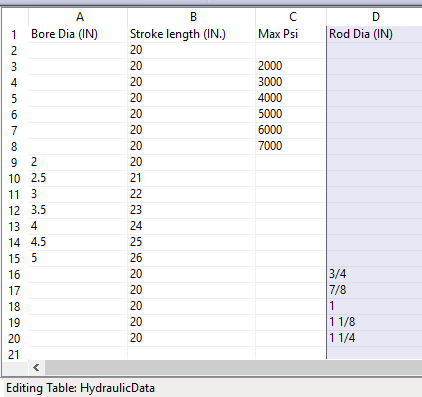This screenshot has height=397, width=422.
Task: Select the Max Psi cell with 6000
Action: pyautogui.click(x=291, y=130)
